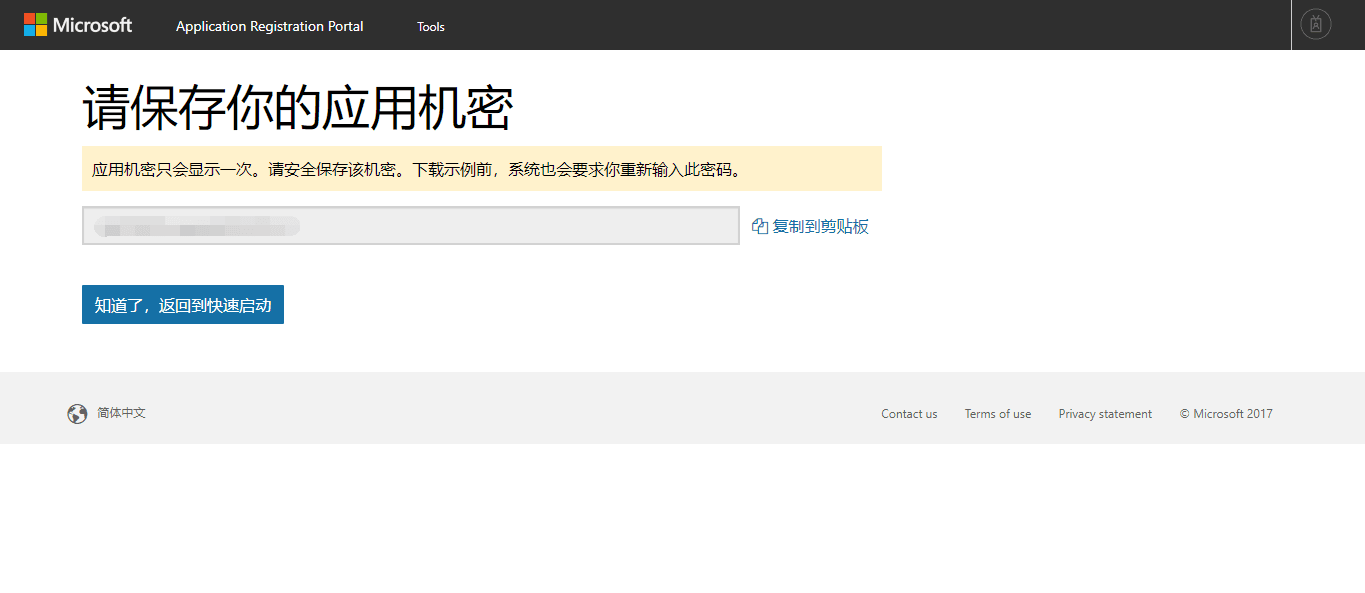Click the empty right side of secret field

pyautogui.click(x=600, y=225)
